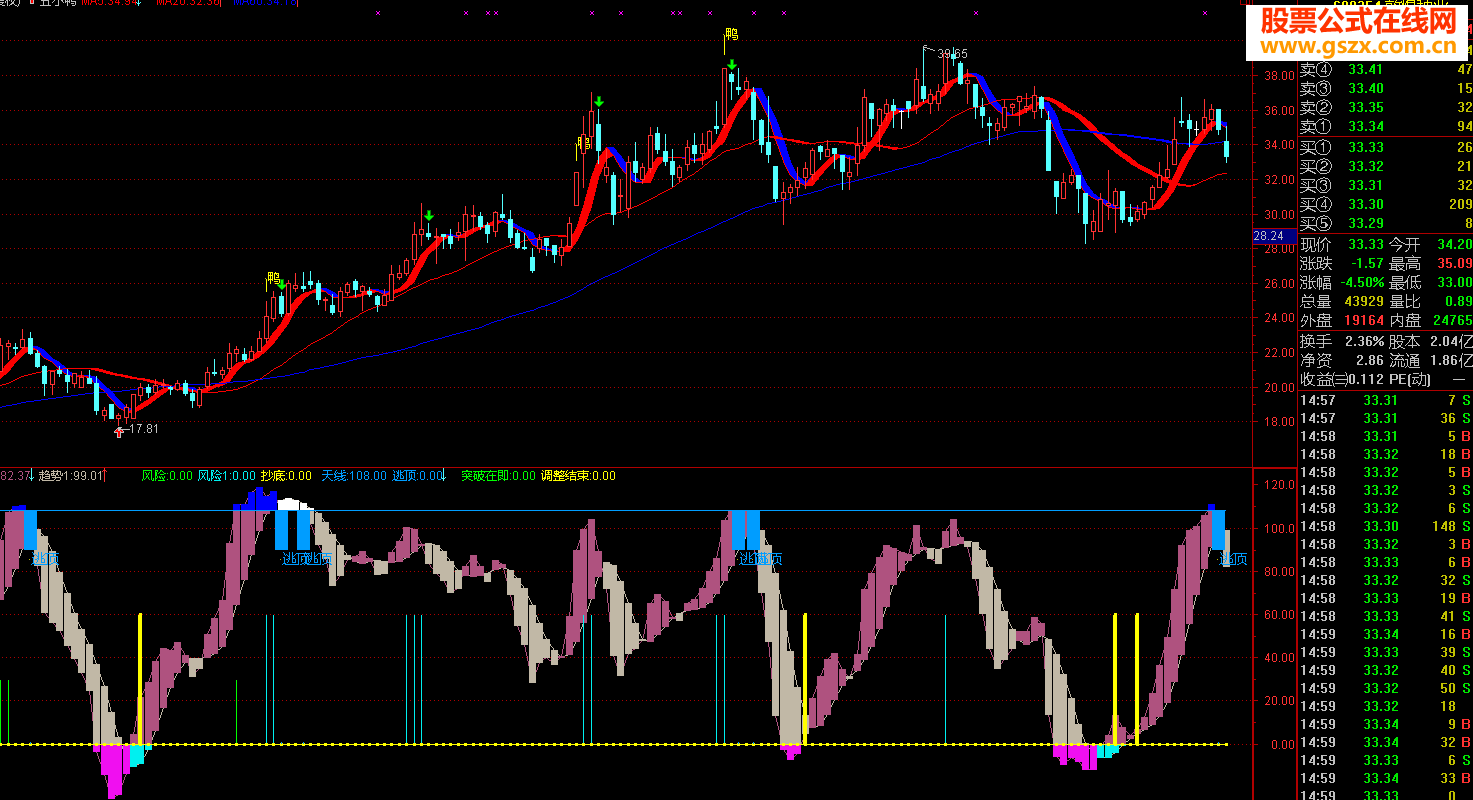Select the 卖④ ask row at 33.41

tap(1385, 69)
